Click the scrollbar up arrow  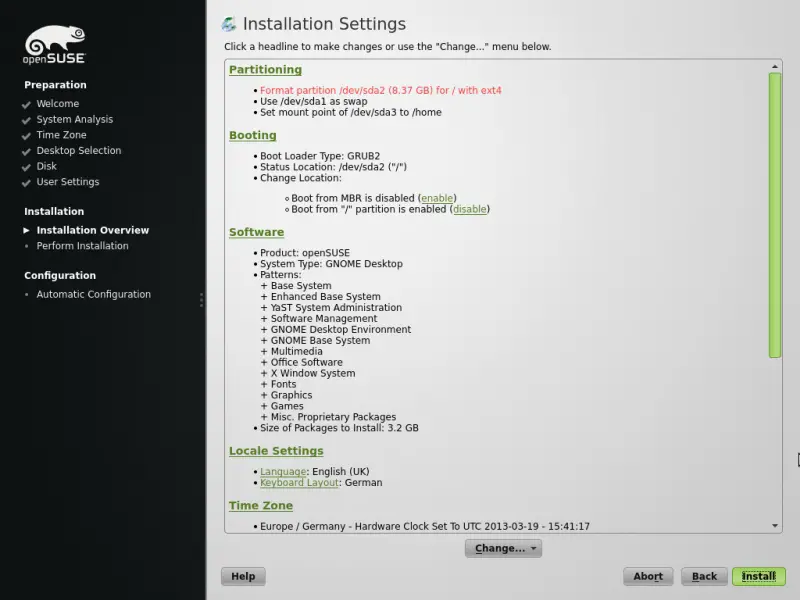[774, 66]
